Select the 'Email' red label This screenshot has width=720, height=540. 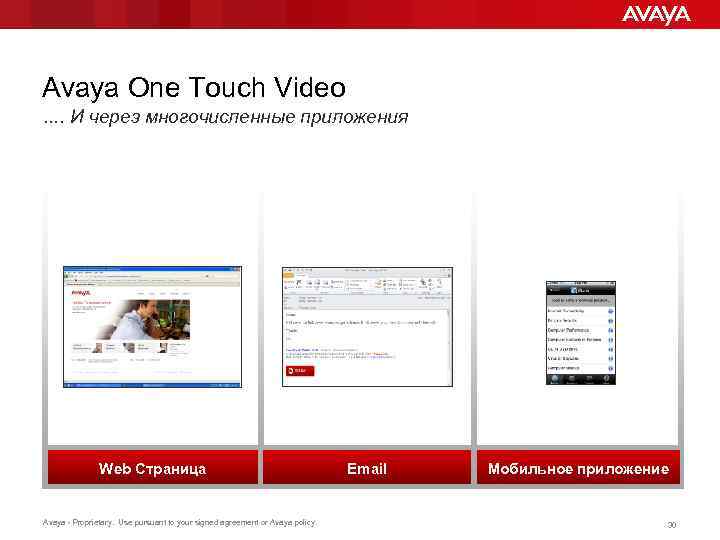[x=367, y=468]
